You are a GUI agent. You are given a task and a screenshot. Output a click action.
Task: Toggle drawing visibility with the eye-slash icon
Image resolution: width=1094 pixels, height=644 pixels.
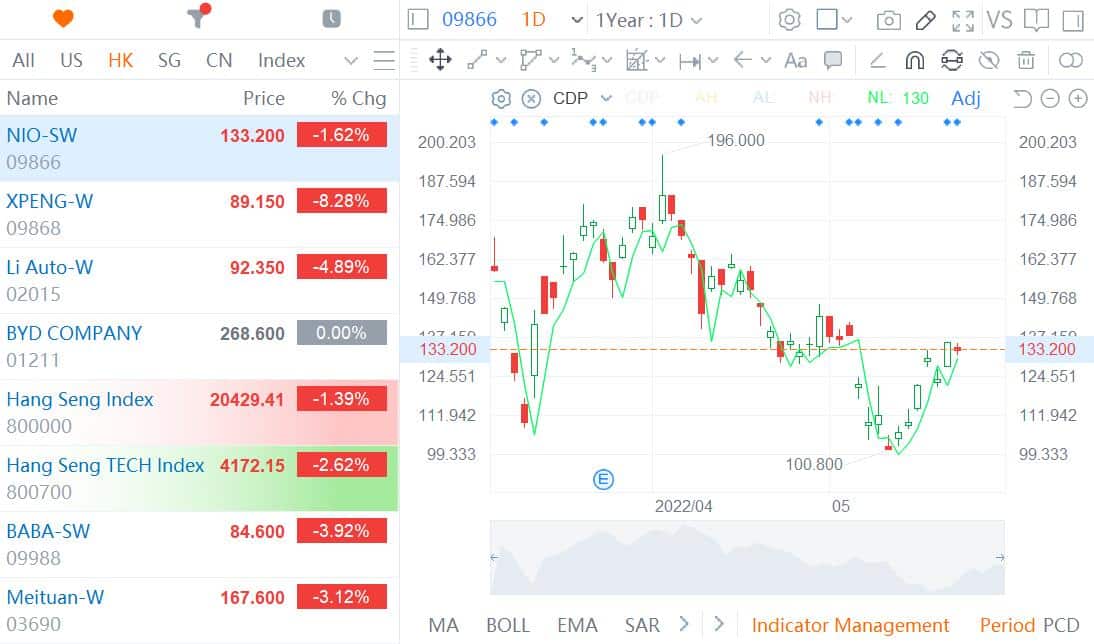coord(989,60)
